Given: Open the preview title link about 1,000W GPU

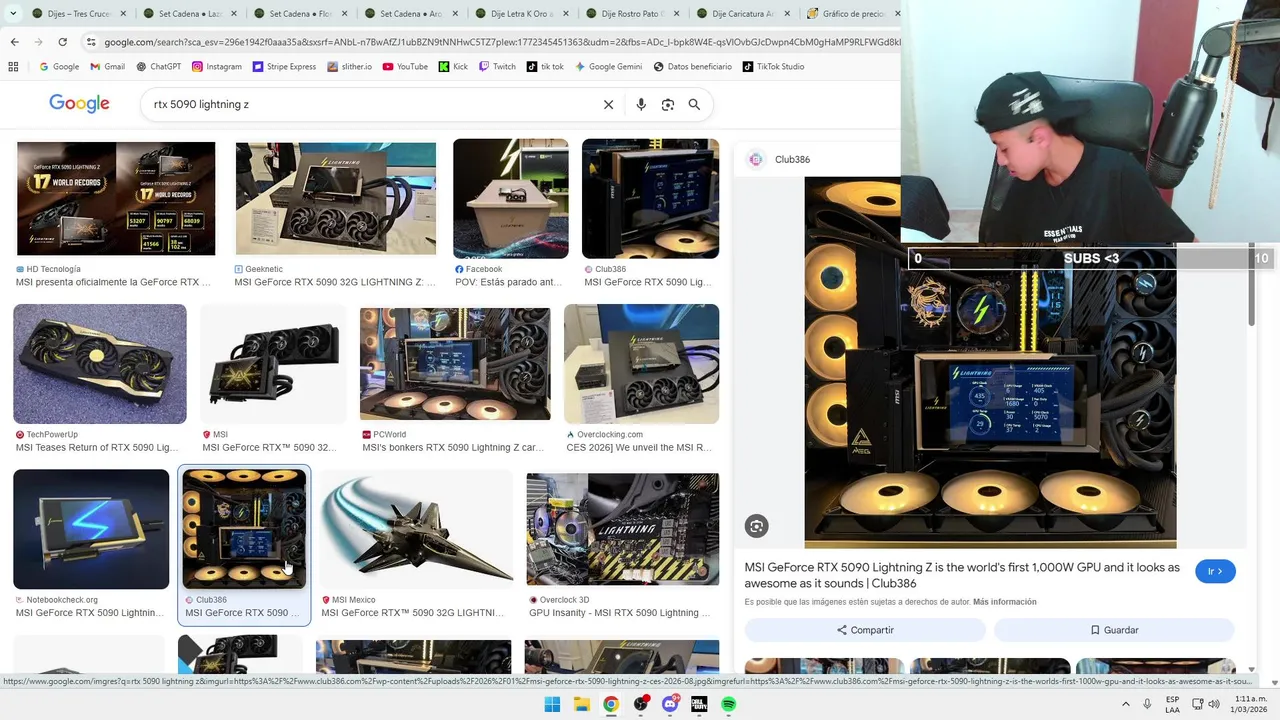Looking at the screenshot, I should click(x=962, y=575).
